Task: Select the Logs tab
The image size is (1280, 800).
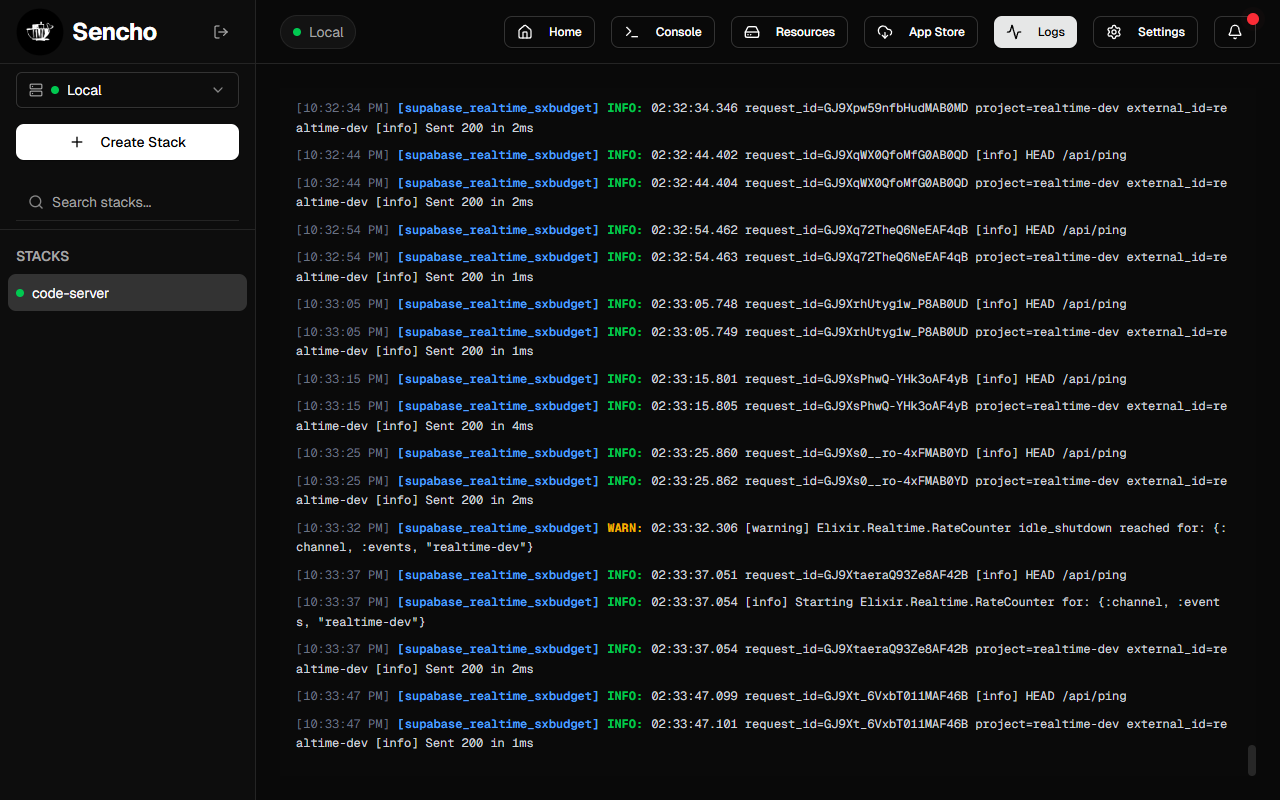Action: [1035, 32]
